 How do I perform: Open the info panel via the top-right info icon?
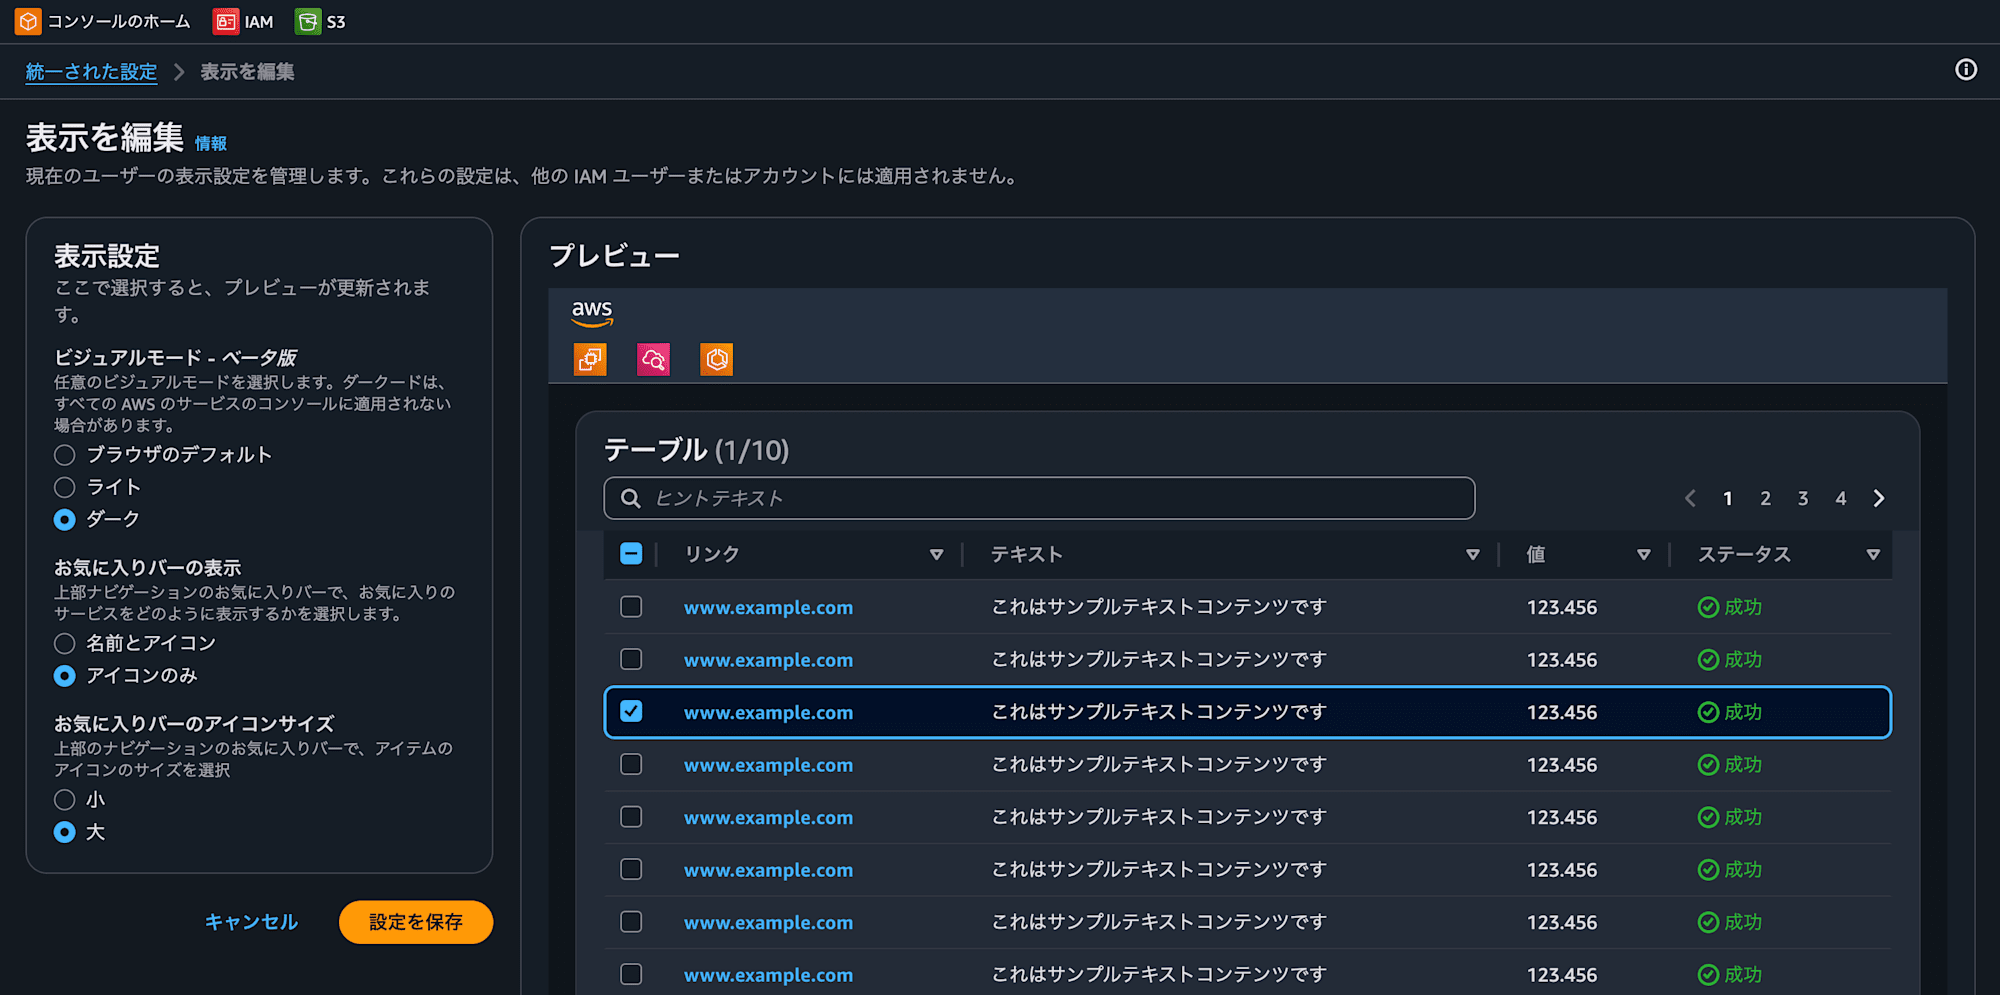(x=1966, y=69)
